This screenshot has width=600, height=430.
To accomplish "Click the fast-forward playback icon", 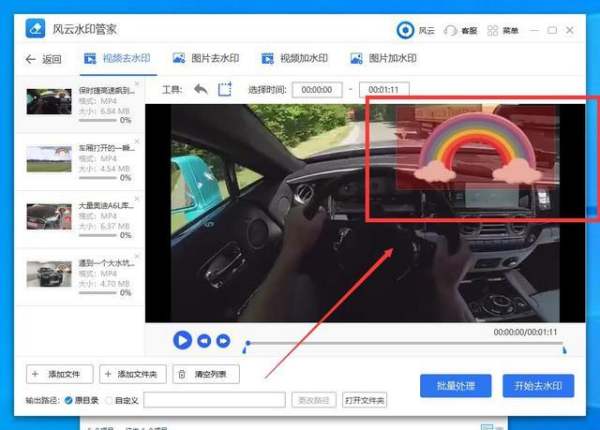I will 223,340.
